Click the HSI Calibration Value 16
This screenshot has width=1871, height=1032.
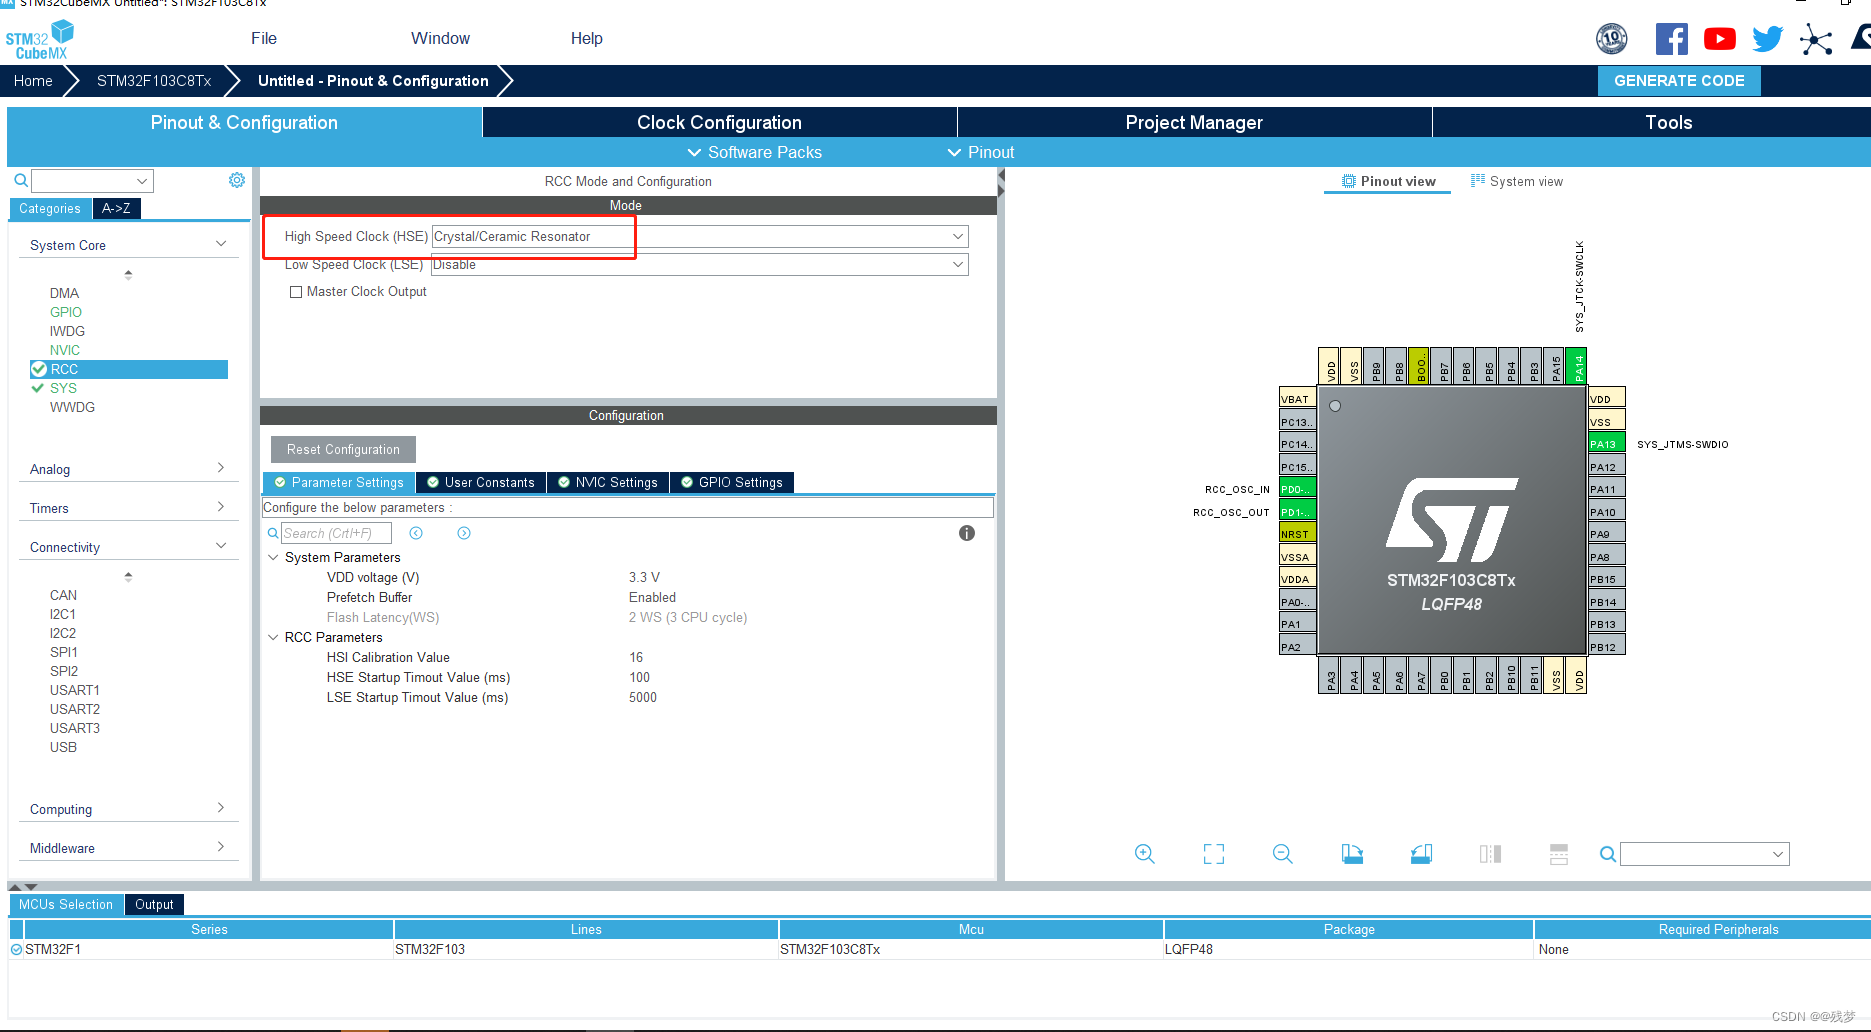[636, 657]
